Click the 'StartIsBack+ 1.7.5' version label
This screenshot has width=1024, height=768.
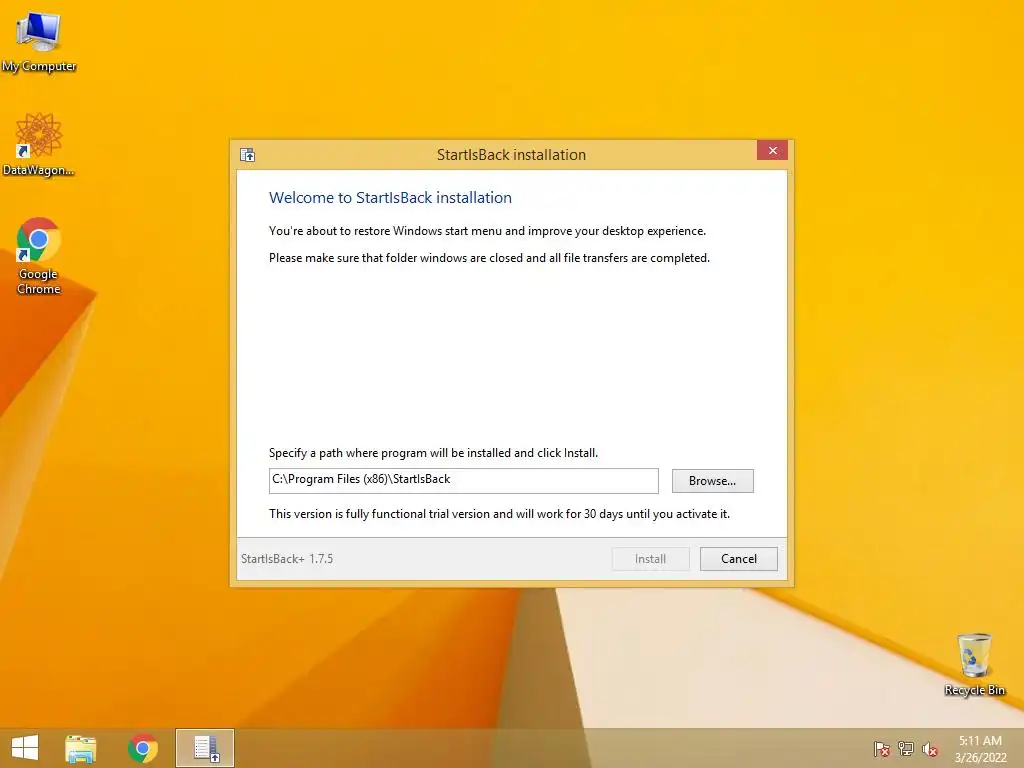[287, 559]
